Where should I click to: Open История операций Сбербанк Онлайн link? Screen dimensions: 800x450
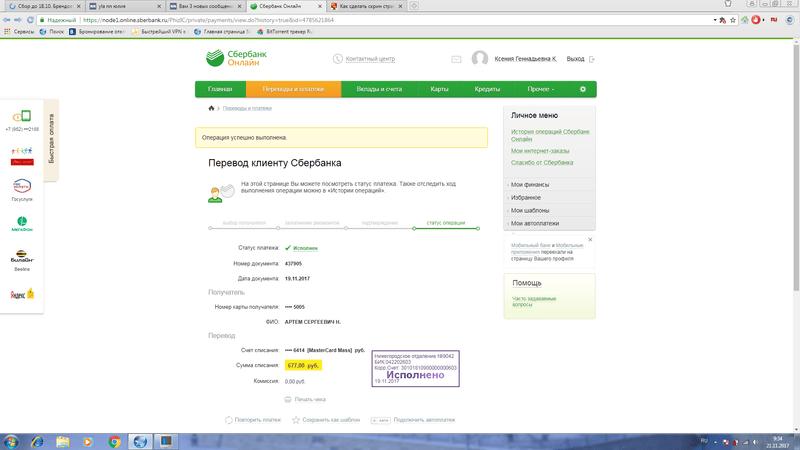click(x=550, y=135)
